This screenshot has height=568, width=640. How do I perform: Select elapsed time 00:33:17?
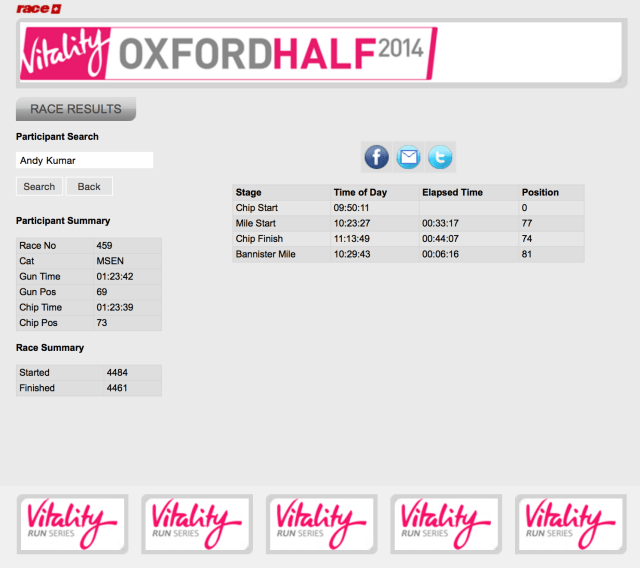[x=440, y=224]
